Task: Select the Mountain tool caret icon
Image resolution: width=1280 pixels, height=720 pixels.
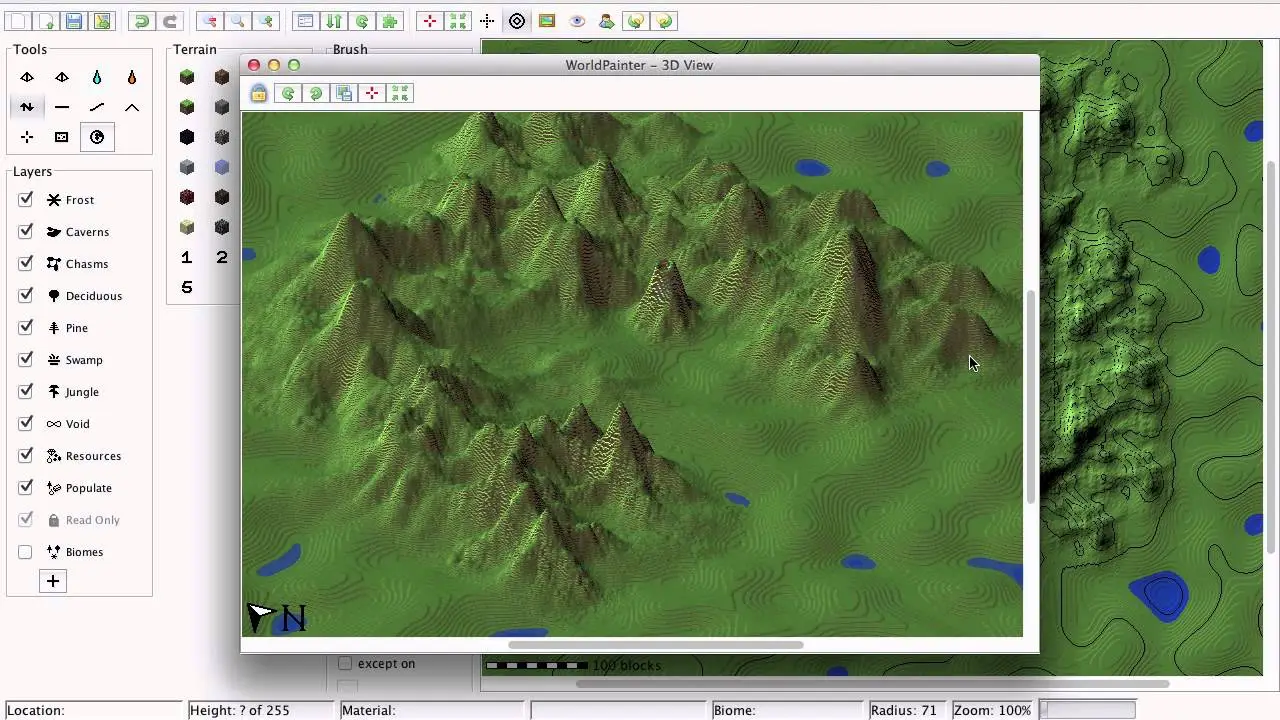Action: (132, 107)
